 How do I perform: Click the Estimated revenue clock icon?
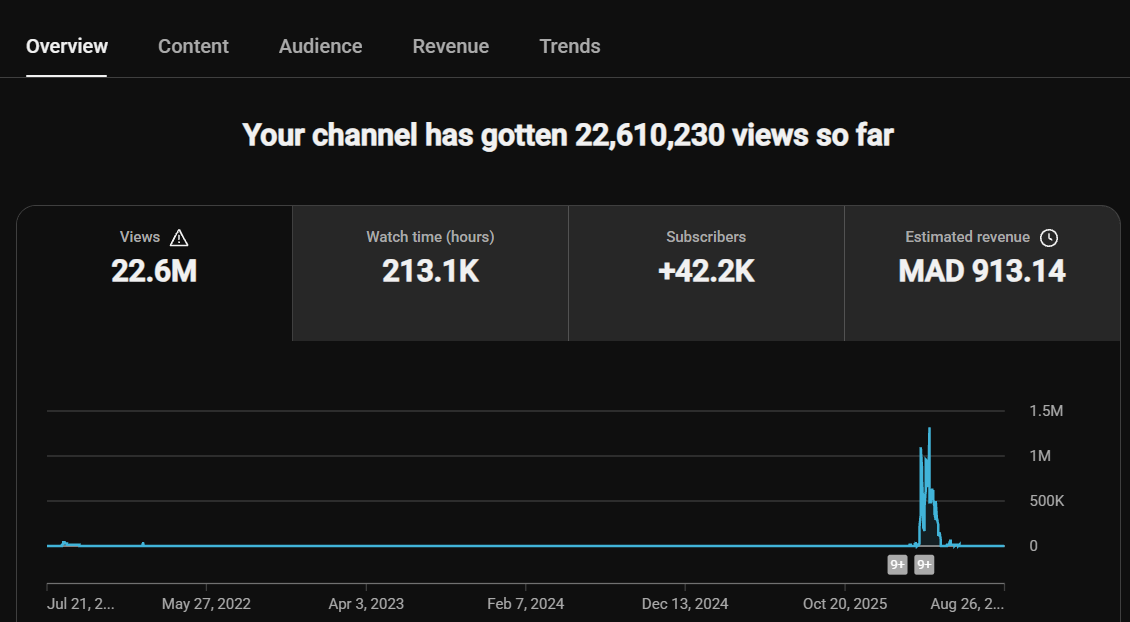[1049, 238]
